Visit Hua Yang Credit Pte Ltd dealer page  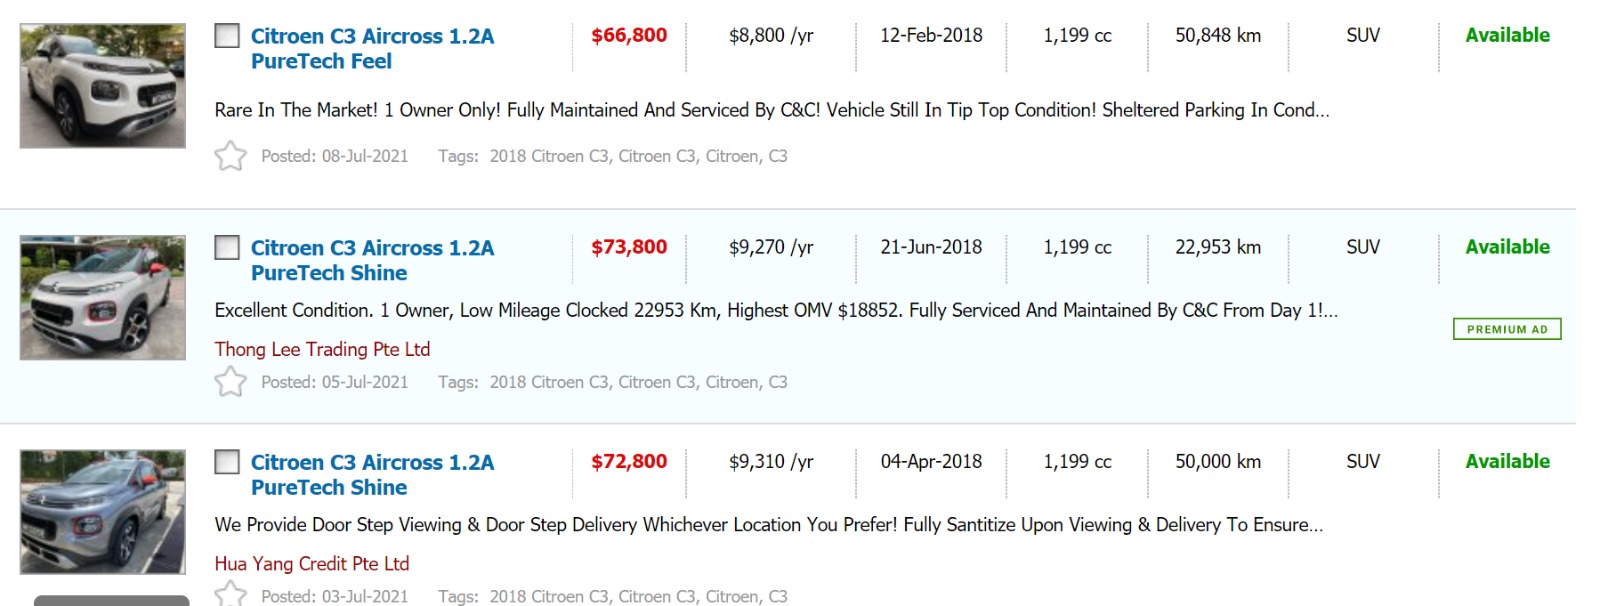coord(311,564)
